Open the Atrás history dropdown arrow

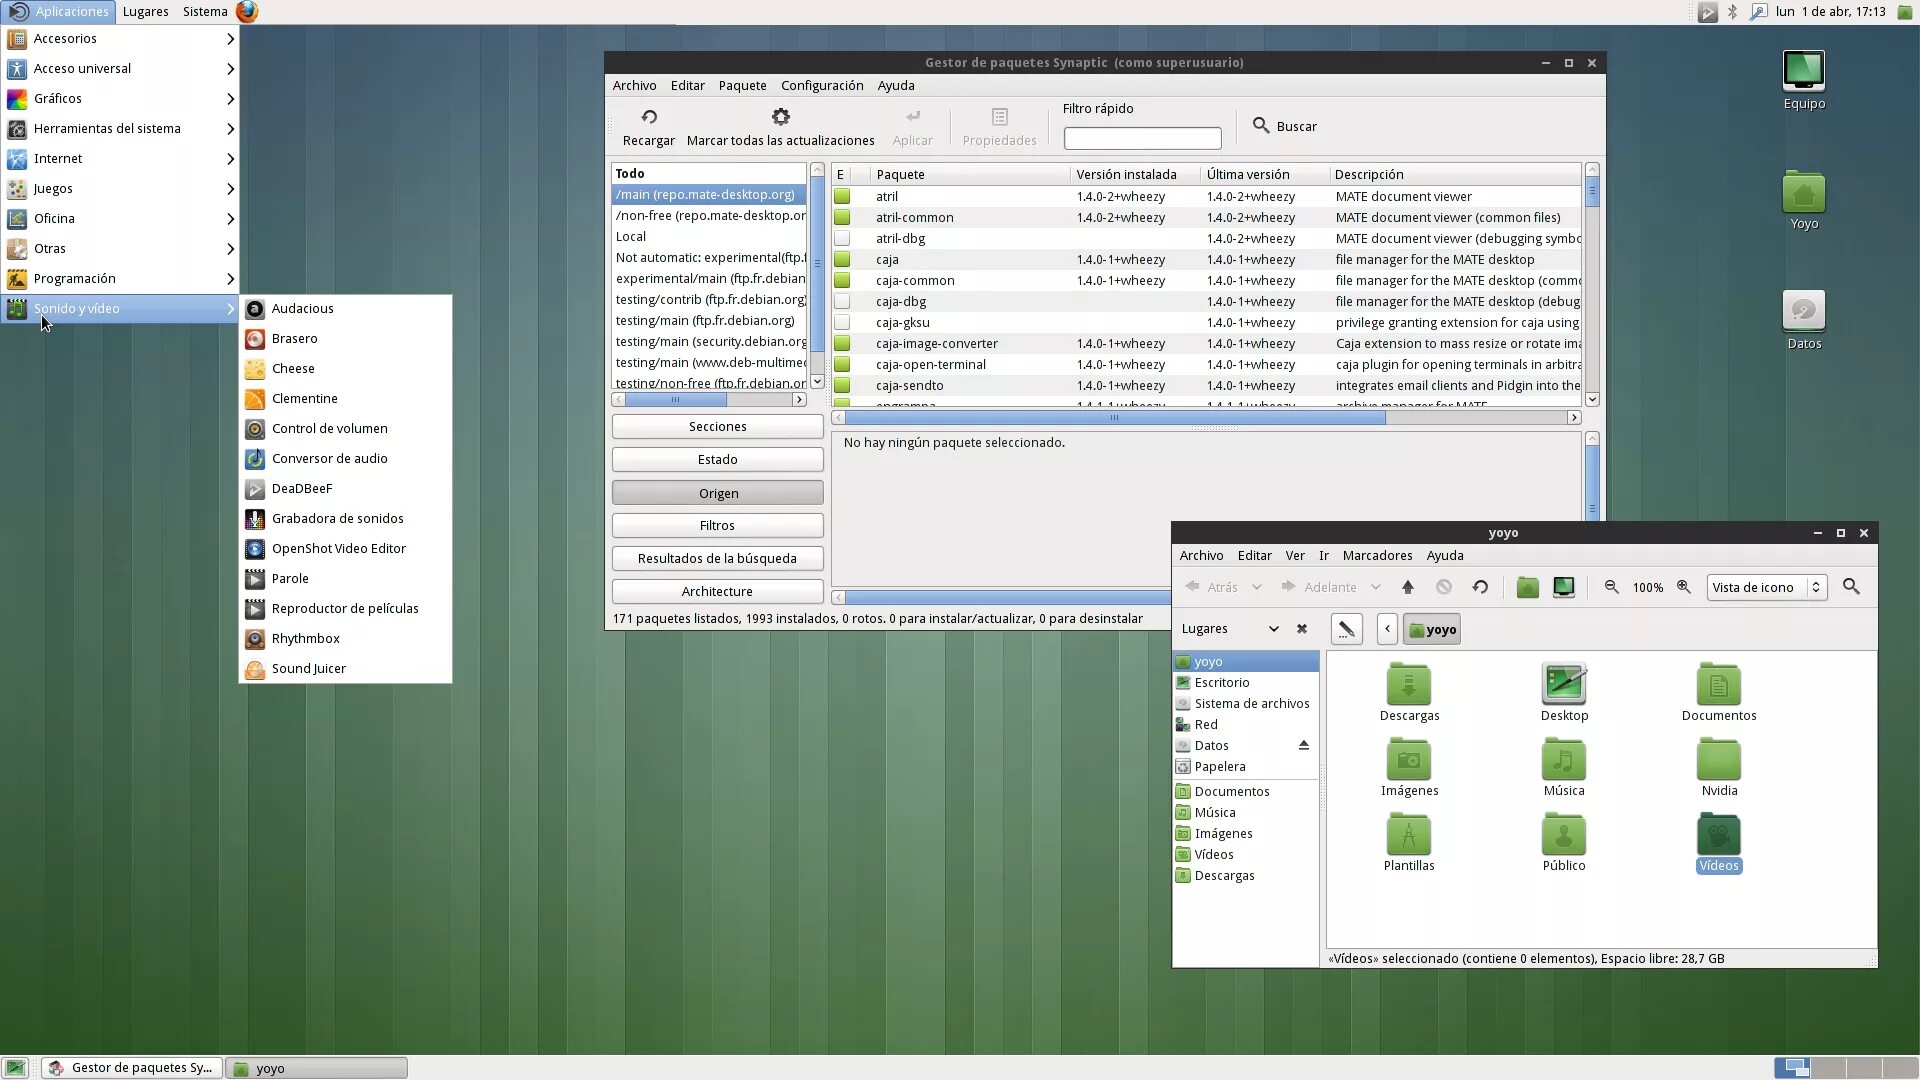click(x=1257, y=587)
